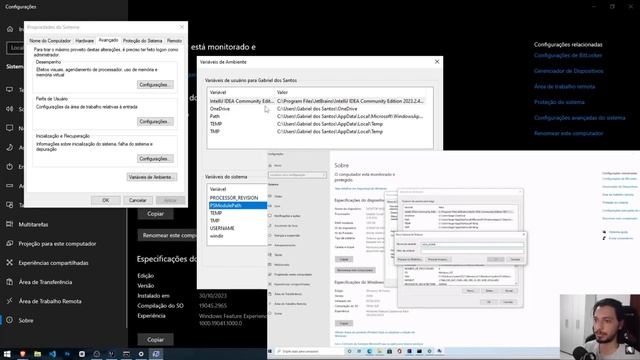Viewport: 640px width, 360px height.
Task: Click the Experiências compartilhadas icon
Action: (10, 262)
